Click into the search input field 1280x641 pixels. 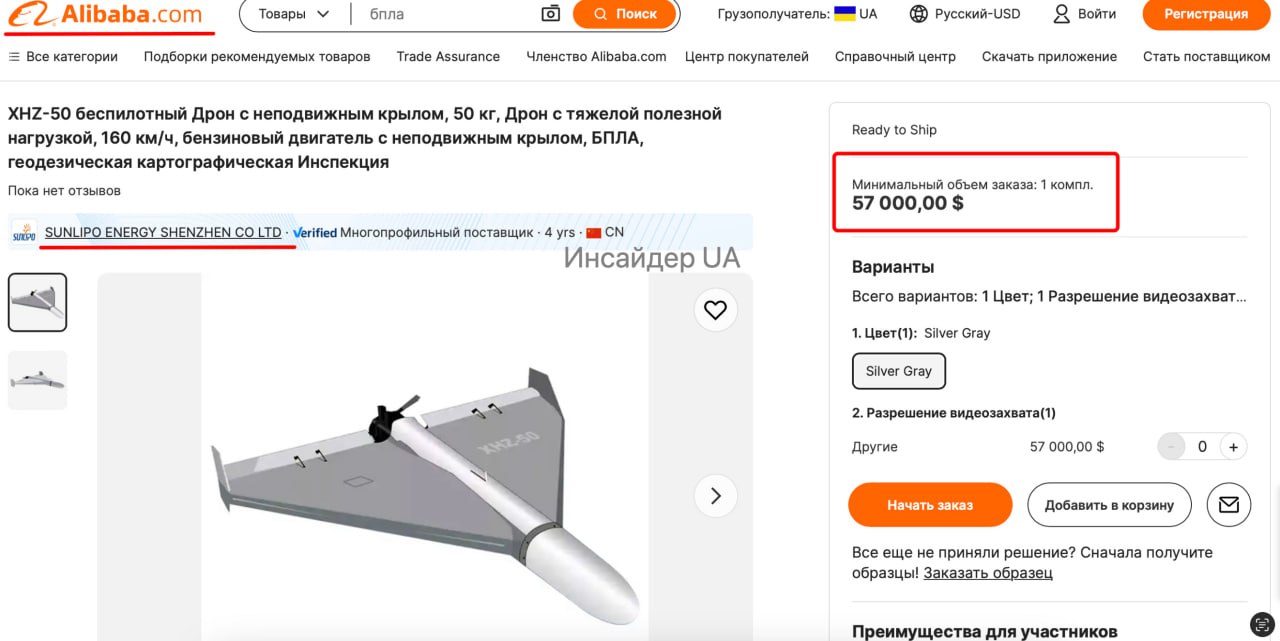[450, 14]
